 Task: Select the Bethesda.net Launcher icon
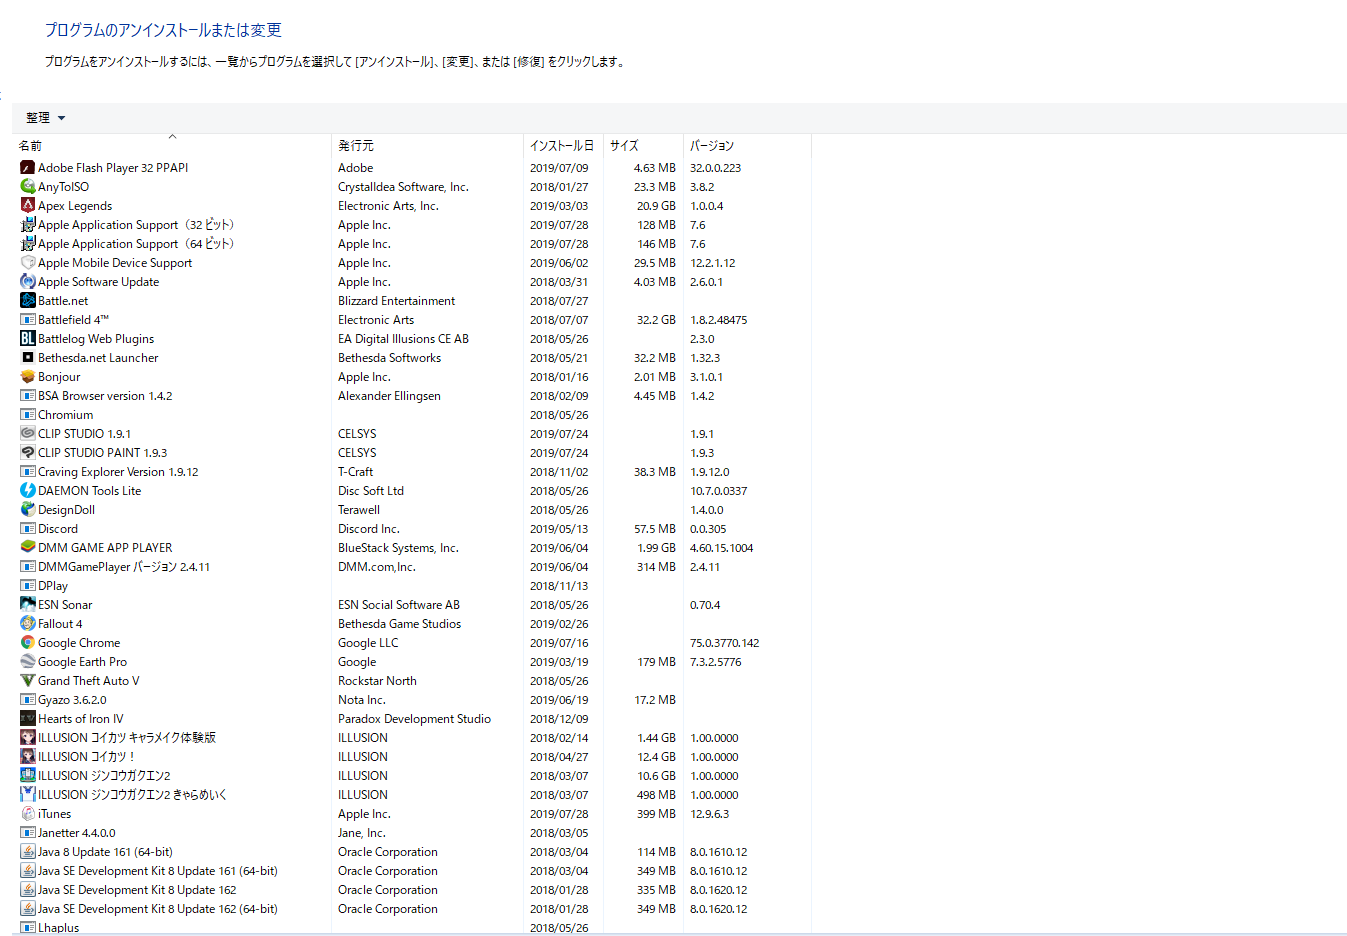click(28, 358)
